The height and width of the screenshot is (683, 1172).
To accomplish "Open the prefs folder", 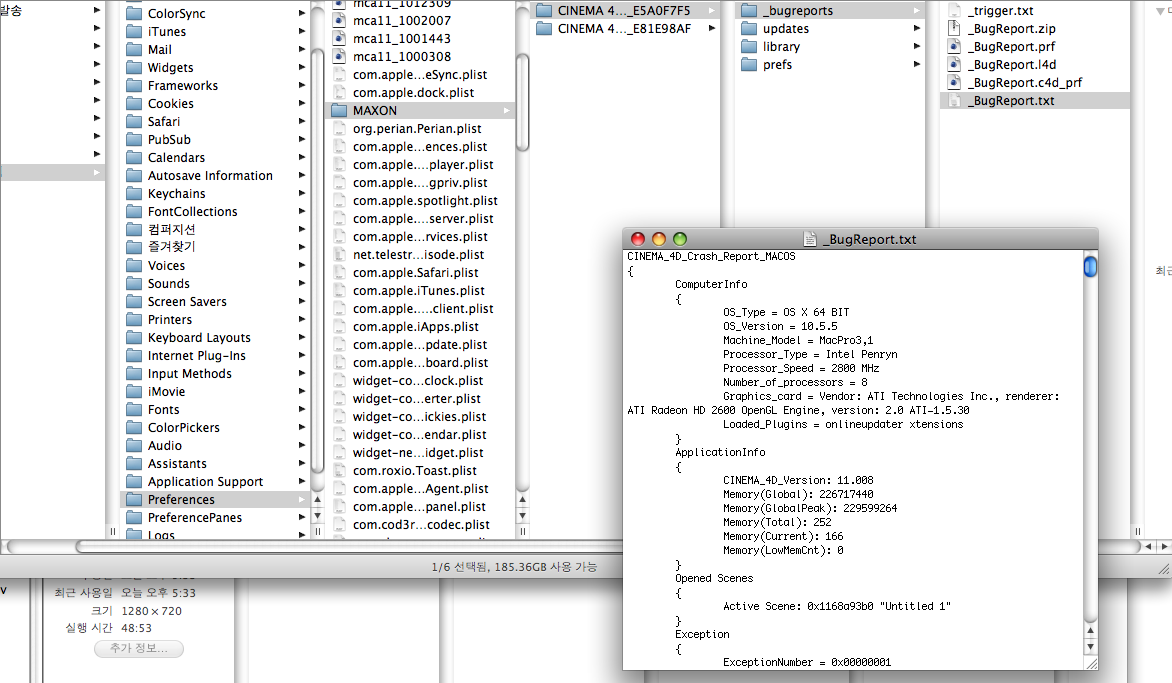I will [x=777, y=64].
